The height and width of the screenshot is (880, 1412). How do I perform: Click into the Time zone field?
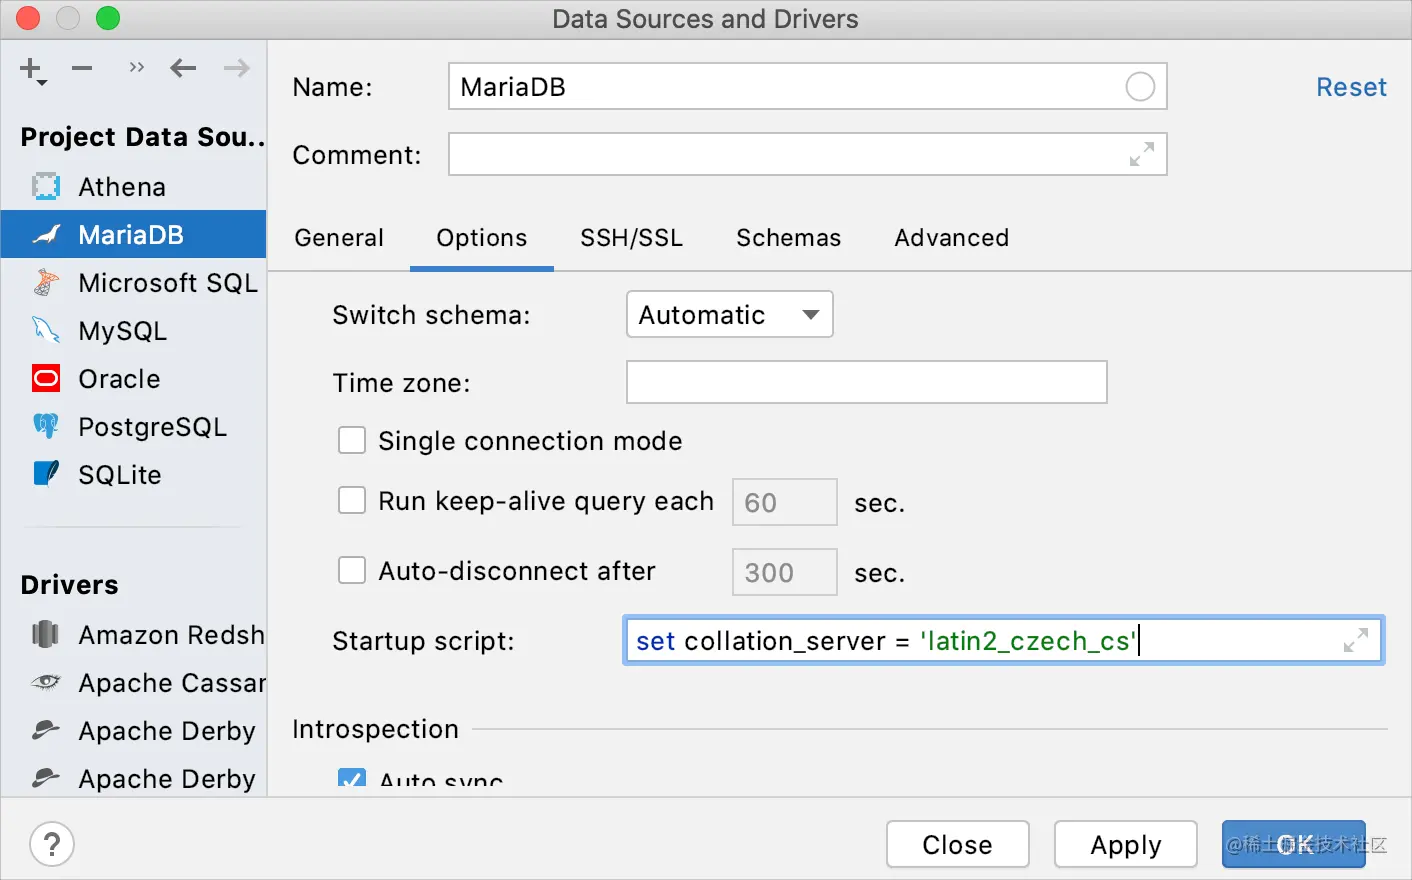pyautogui.click(x=867, y=383)
